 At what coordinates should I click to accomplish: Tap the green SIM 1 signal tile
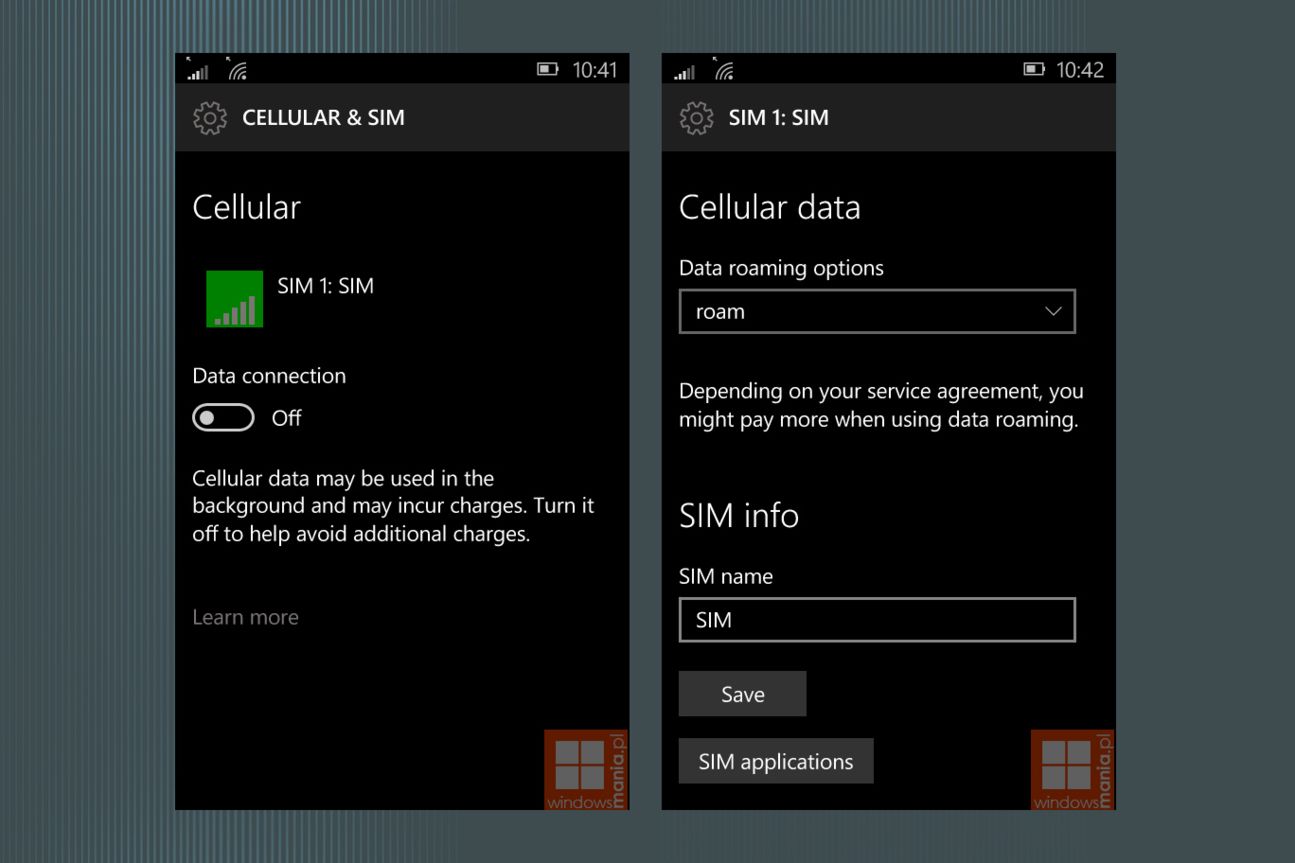(x=234, y=299)
